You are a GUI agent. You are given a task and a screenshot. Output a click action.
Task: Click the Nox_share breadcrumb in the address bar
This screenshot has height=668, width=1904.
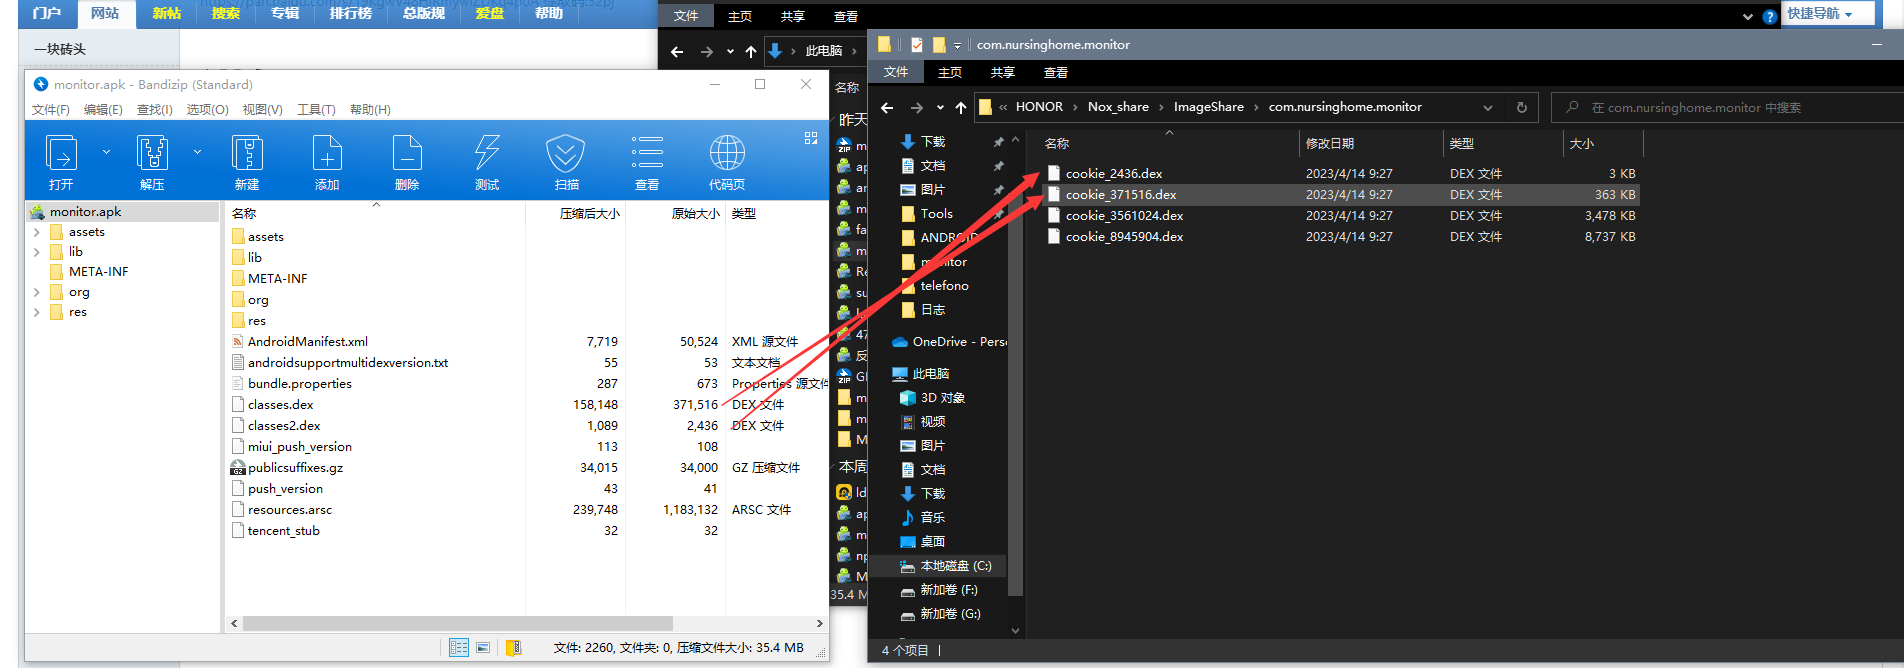coord(1118,107)
